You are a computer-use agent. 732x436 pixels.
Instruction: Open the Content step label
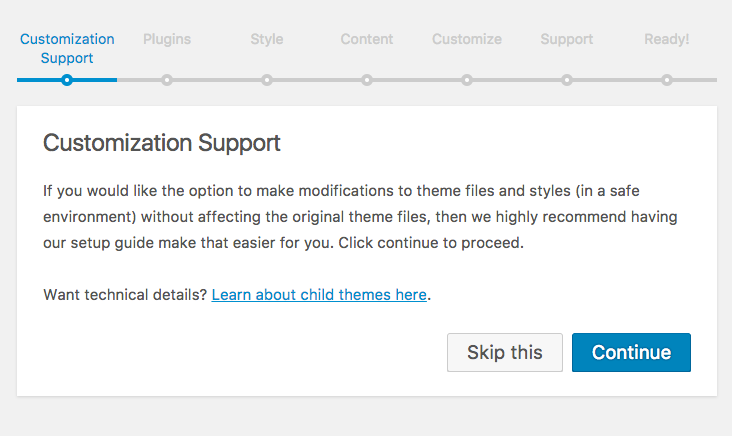point(367,39)
